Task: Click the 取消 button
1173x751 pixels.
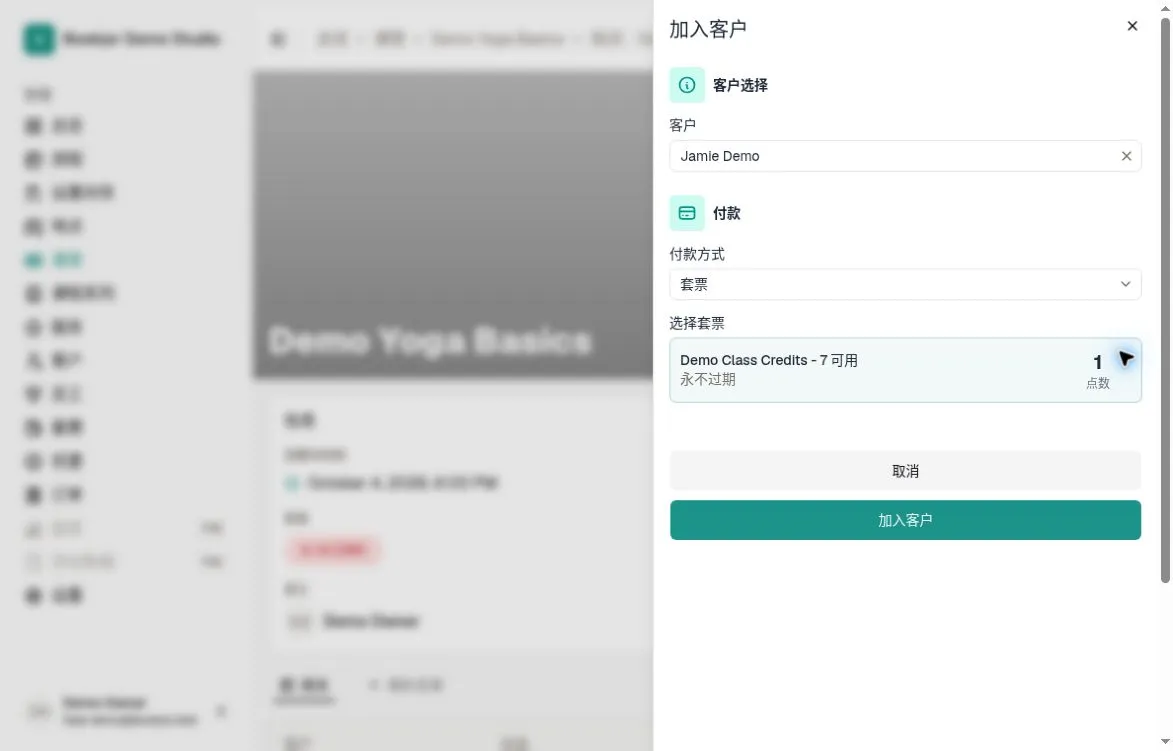Action: pyautogui.click(x=905, y=471)
